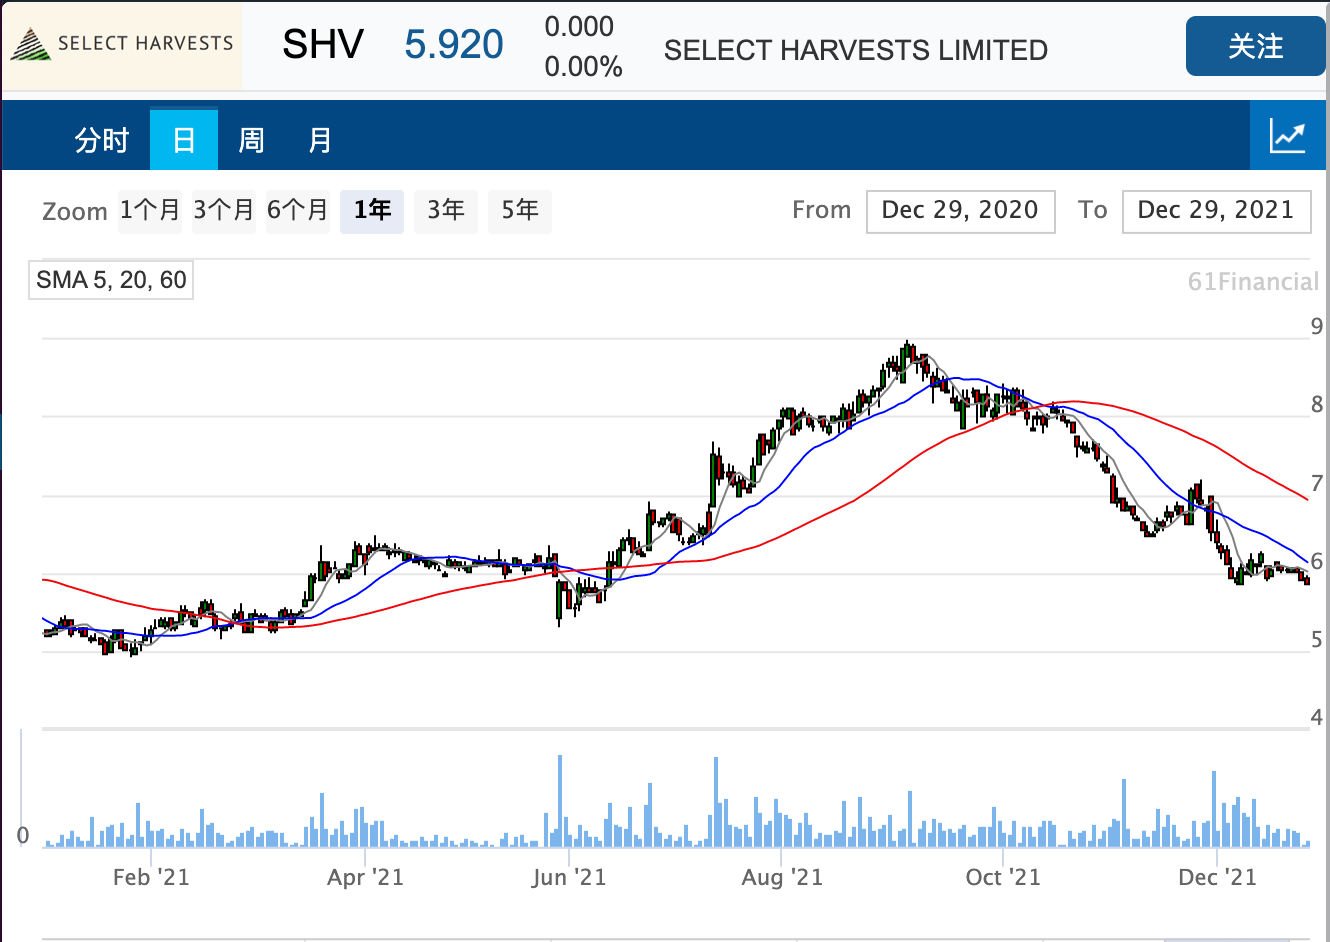Click the SMA 5, 20, 60 legend
The image size is (1330, 942).
(111, 280)
